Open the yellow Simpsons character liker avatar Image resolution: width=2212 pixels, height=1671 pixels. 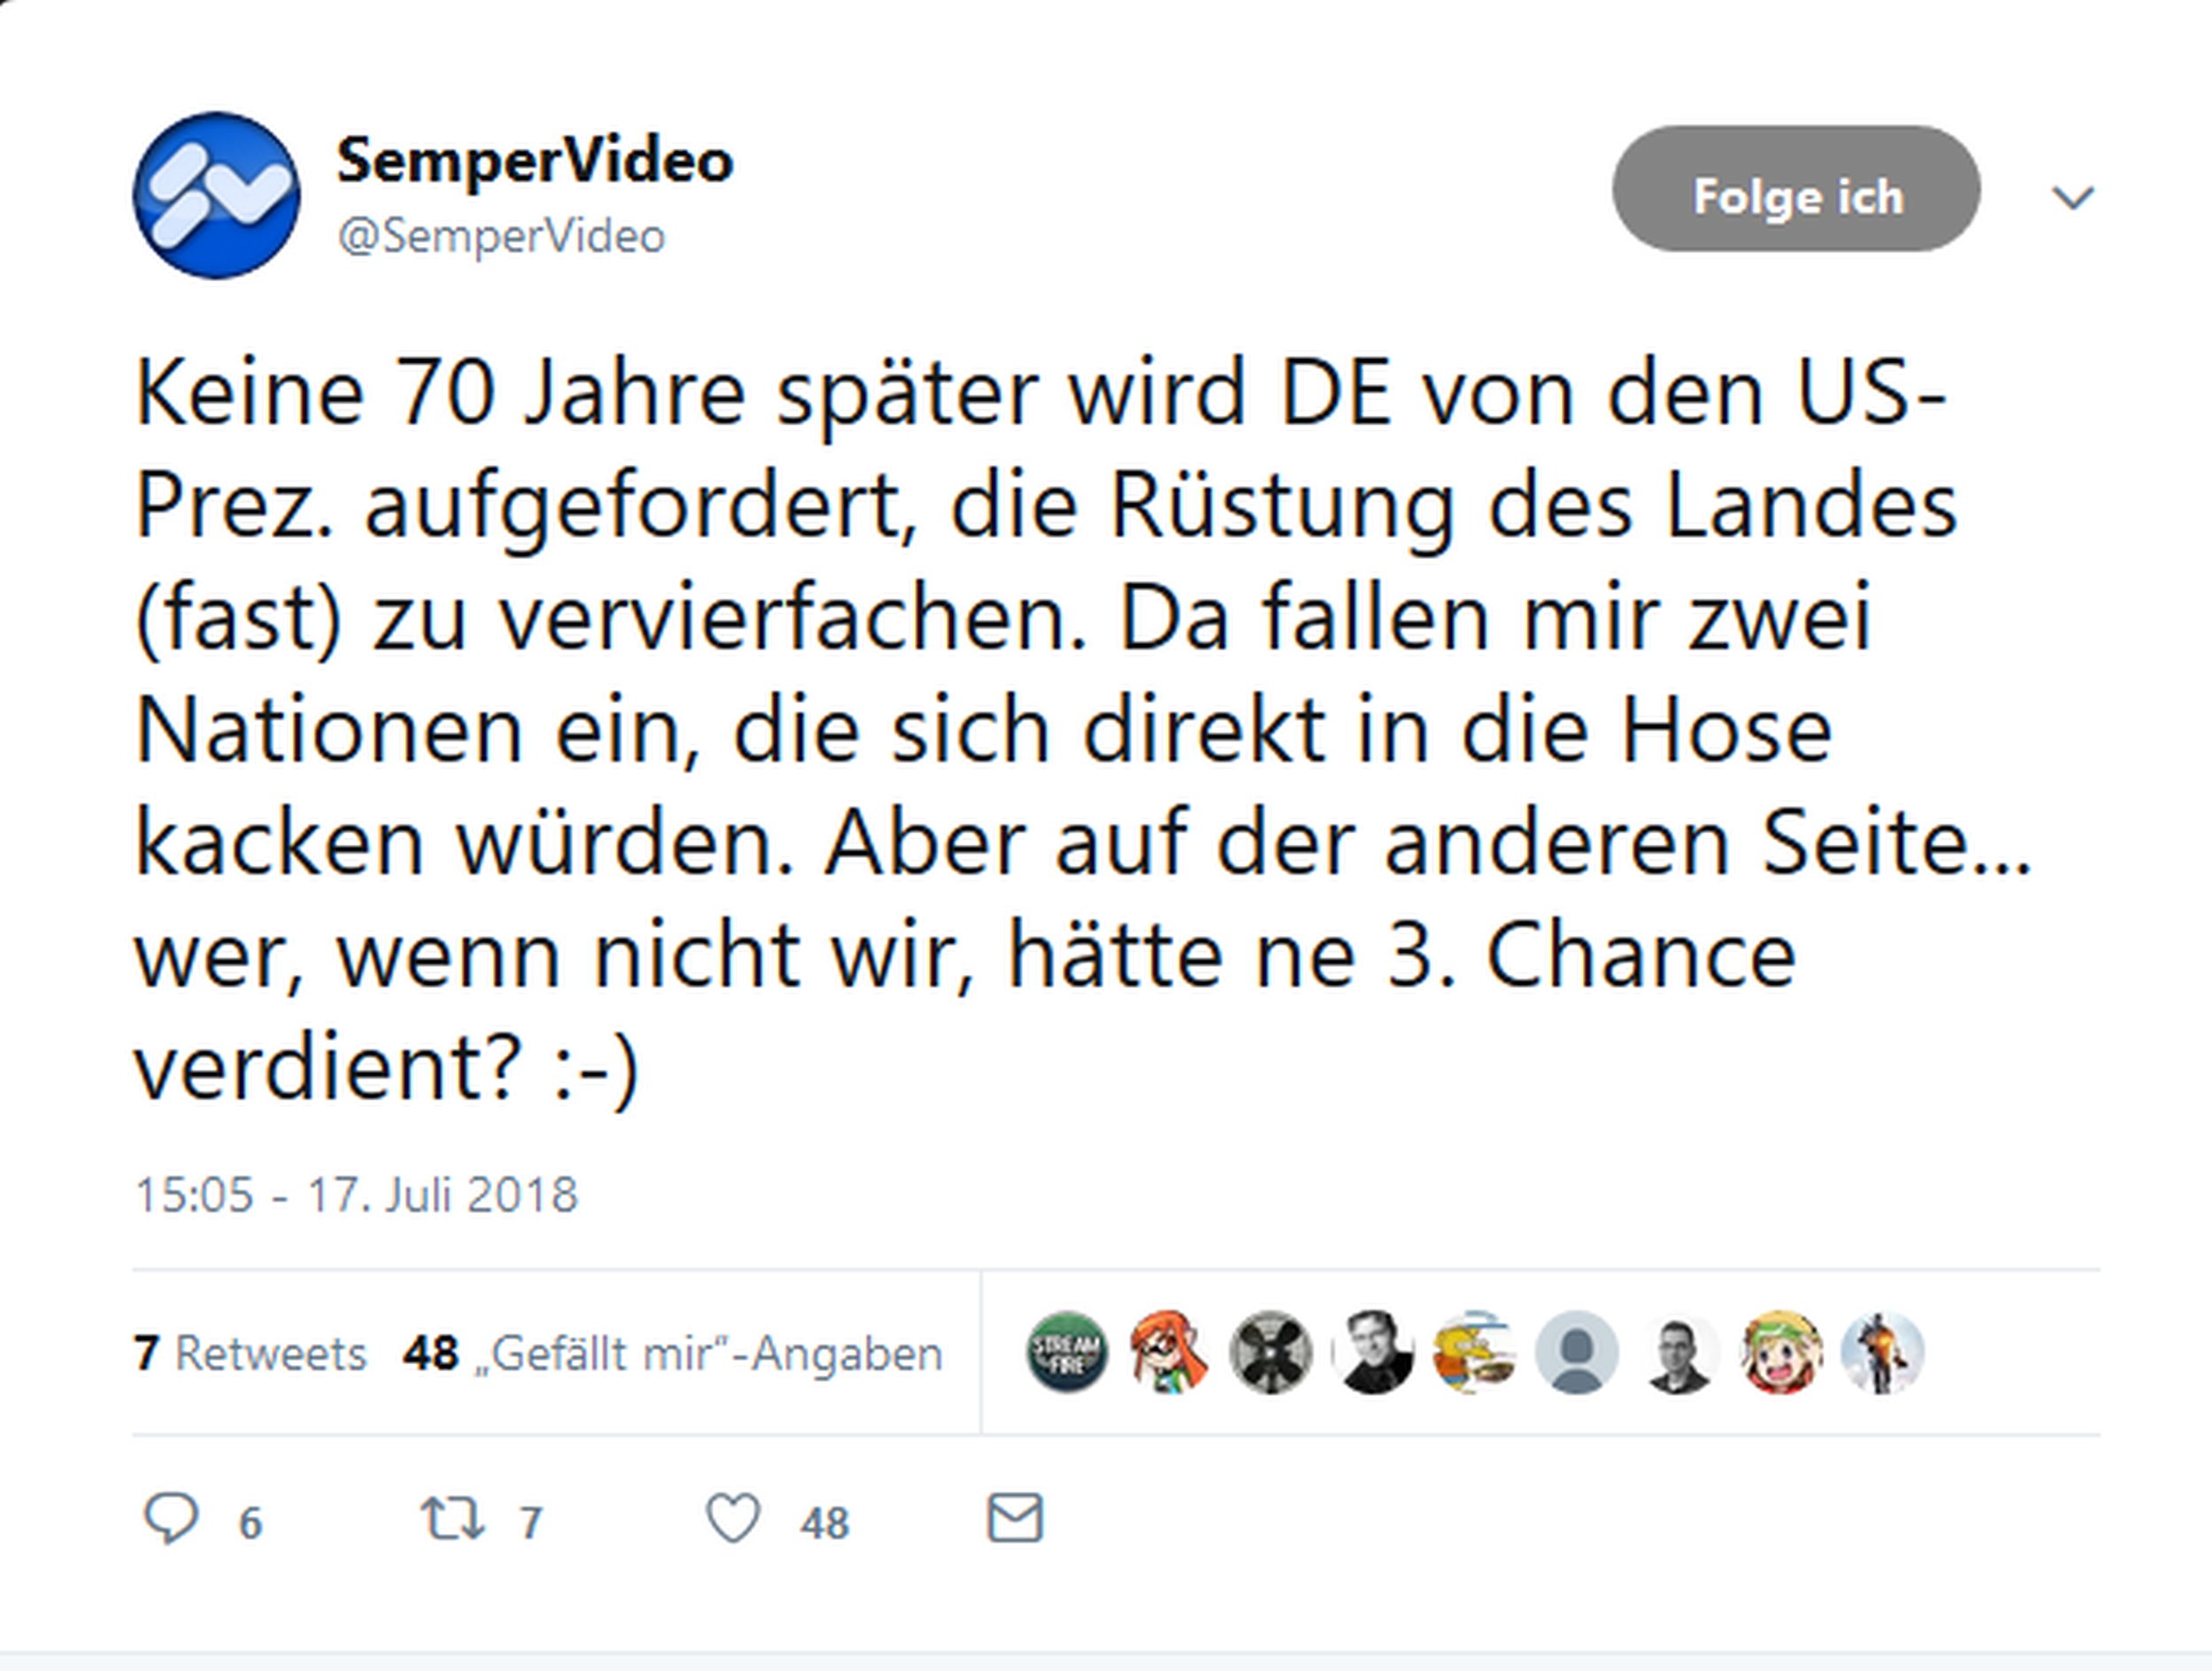[x=1473, y=1353]
